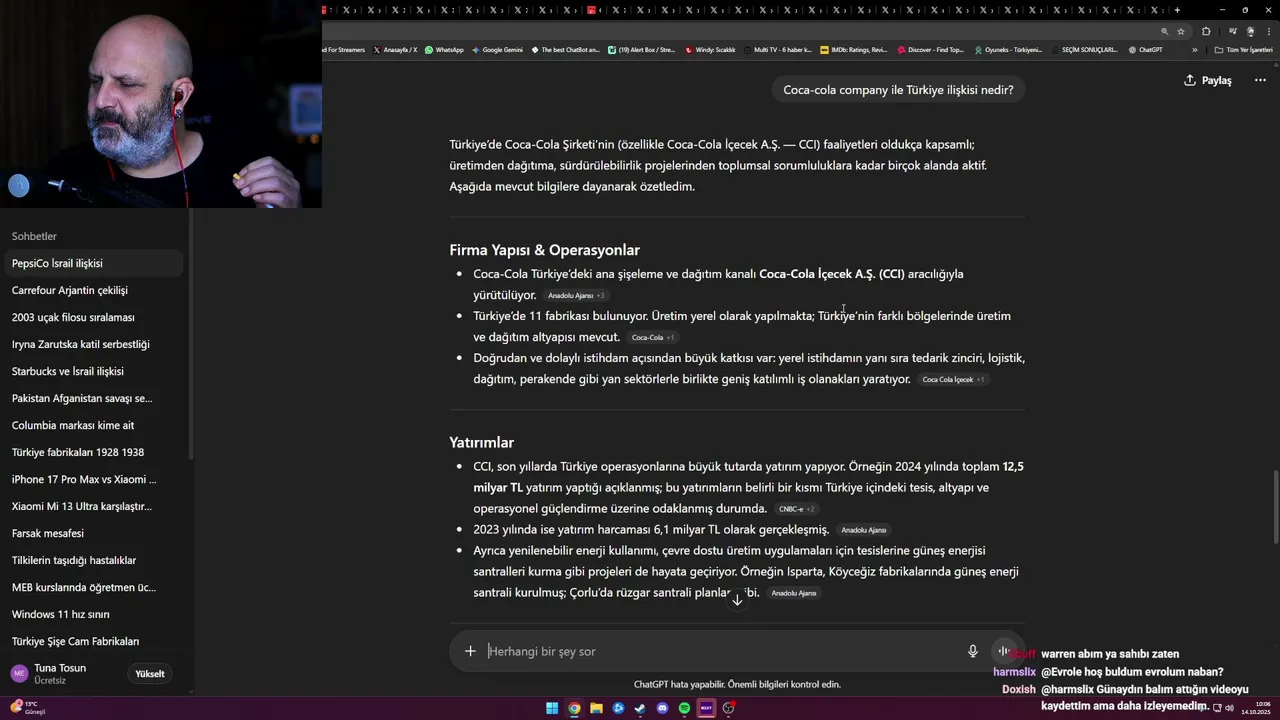Open the WhatsApp bookmark
The width and height of the screenshot is (1280, 720).
coord(444,49)
